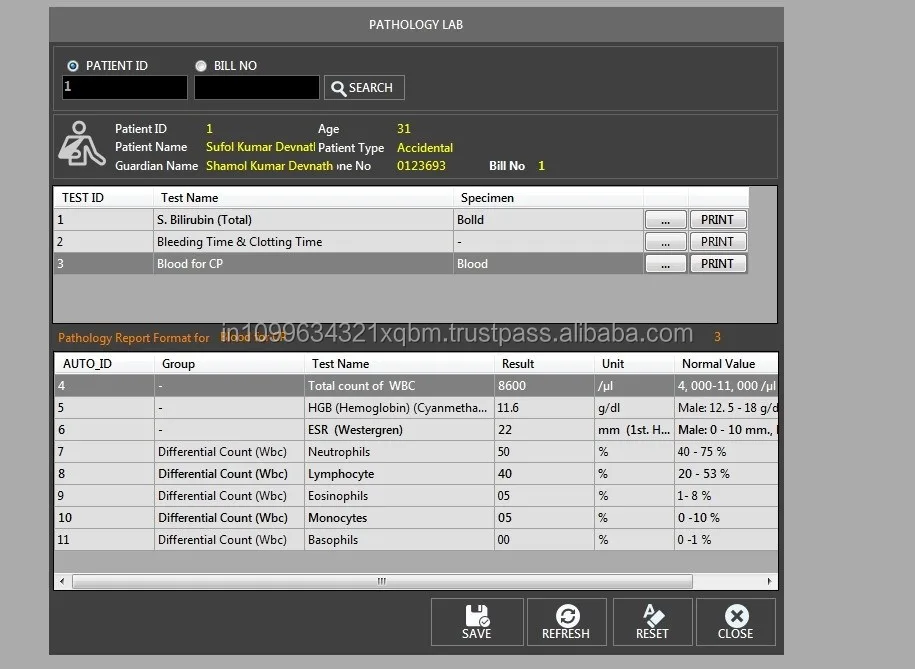Click the Save floppy disk icon
Image resolution: width=915 pixels, height=669 pixels.
476,616
